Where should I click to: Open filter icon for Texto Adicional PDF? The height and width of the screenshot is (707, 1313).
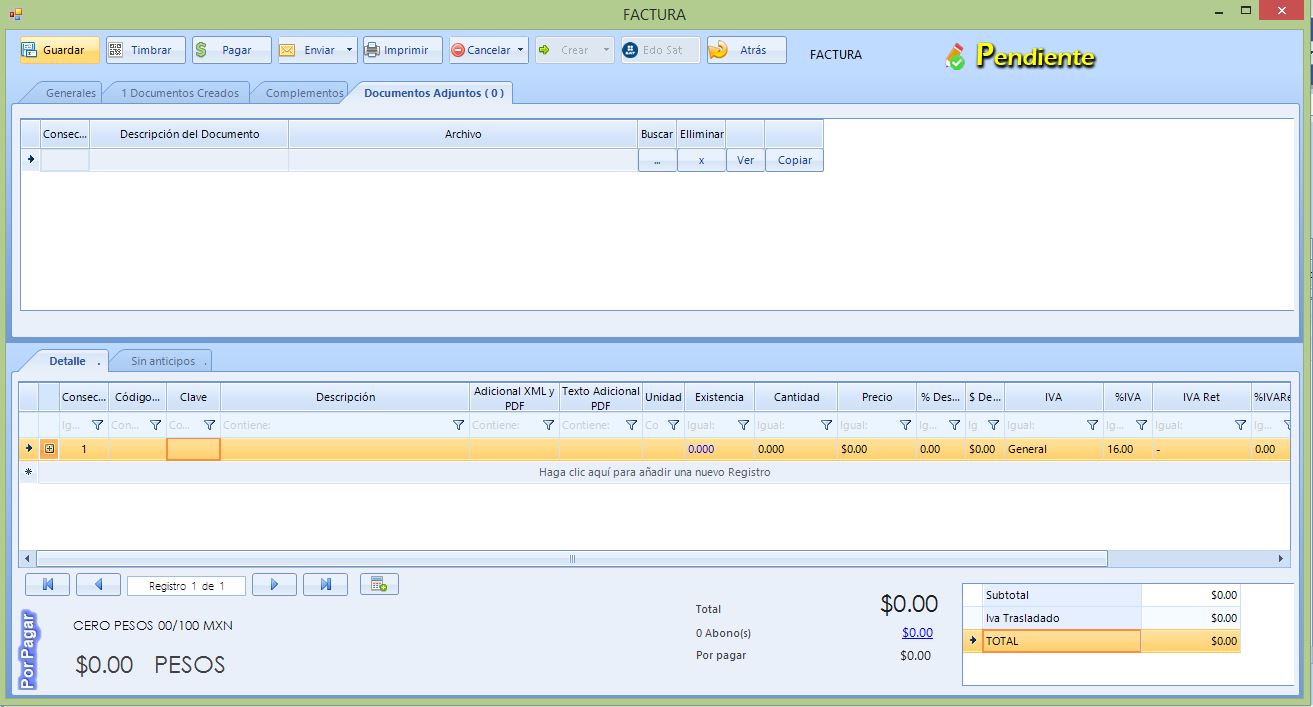point(631,425)
